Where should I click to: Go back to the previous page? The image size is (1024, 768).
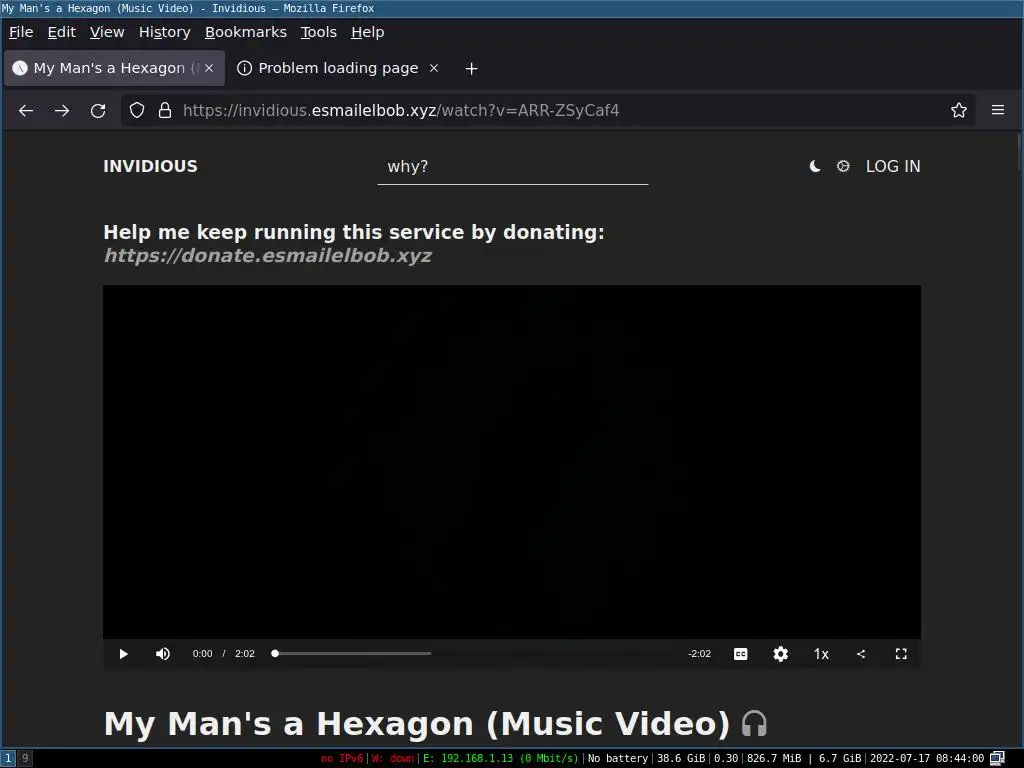[26, 110]
